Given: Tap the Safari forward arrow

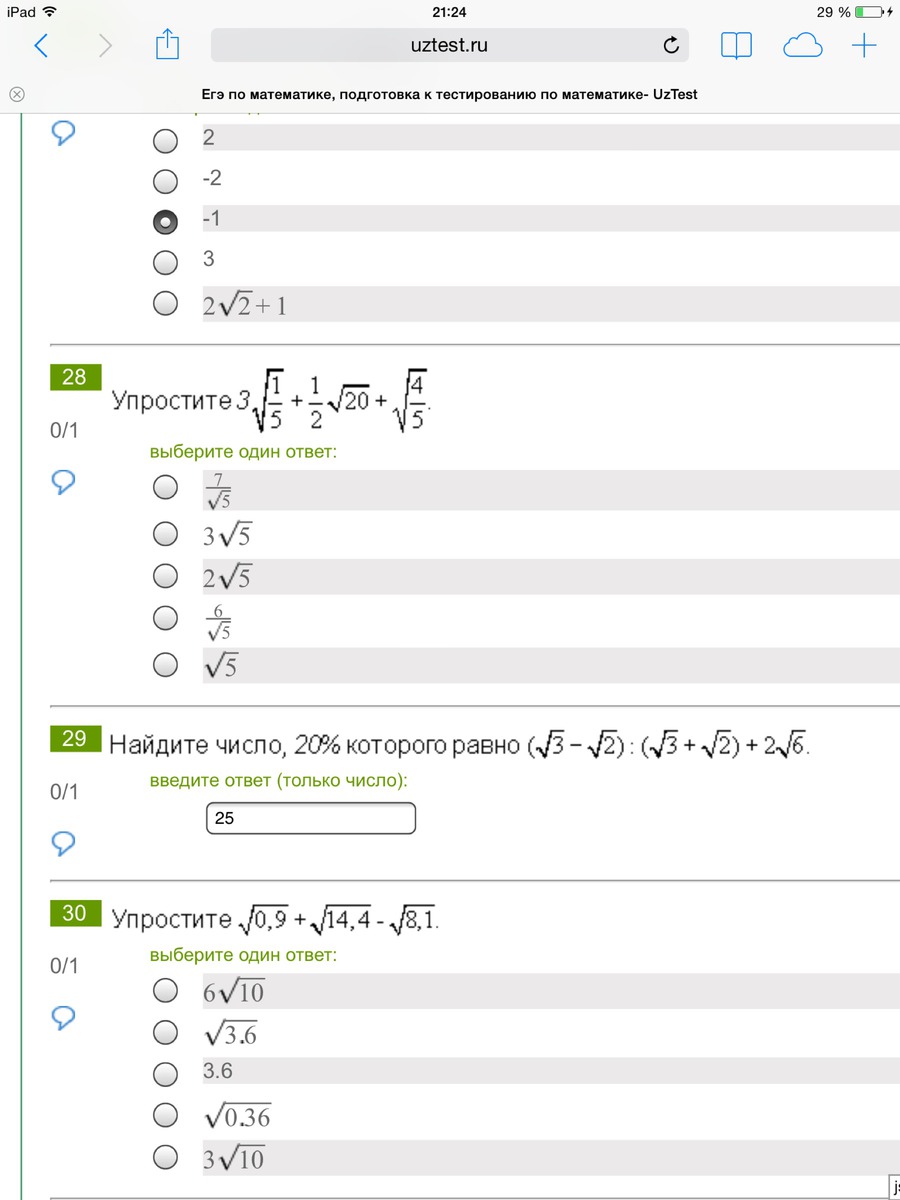Looking at the screenshot, I should (105, 45).
